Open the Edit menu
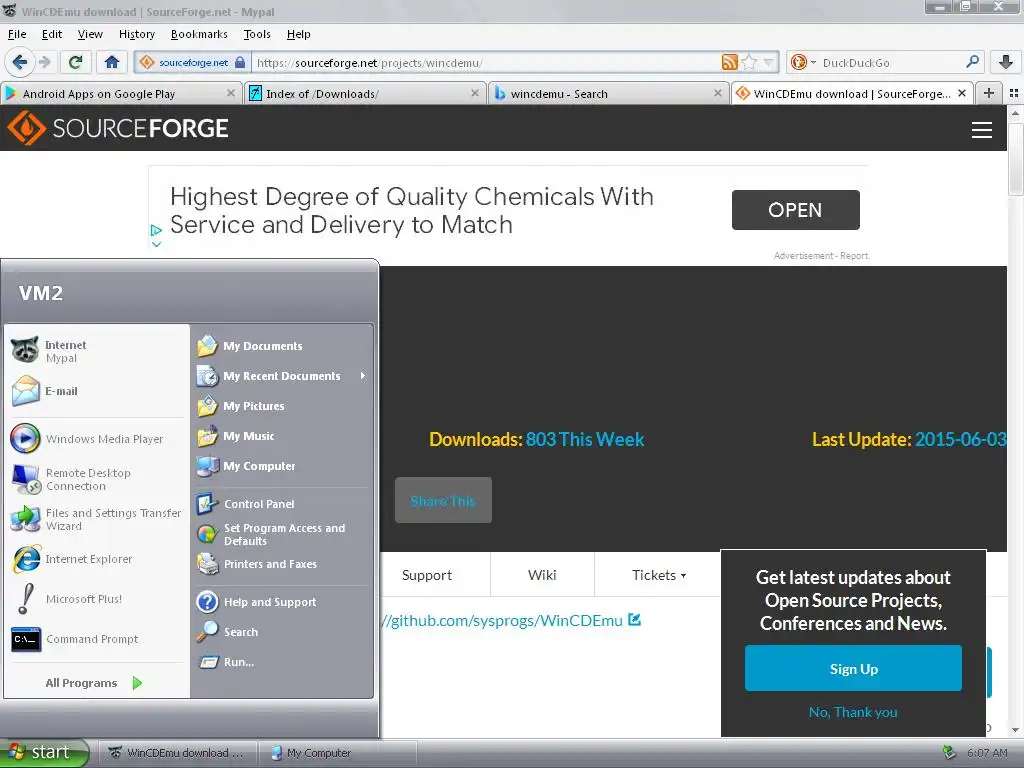This screenshot has width=1024, height=768. (52, 34)
